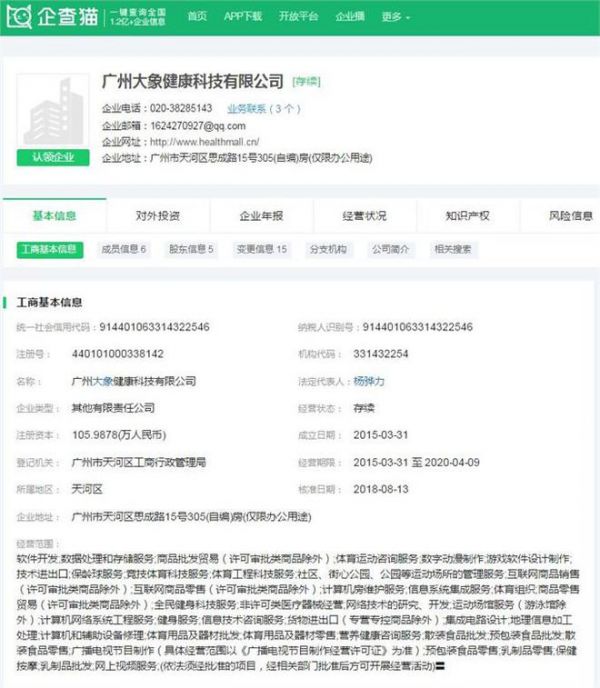Viewport: 600px width, 688px height.
Task: Open 业务联系 (3个) link
Action: tap(263, 109)
